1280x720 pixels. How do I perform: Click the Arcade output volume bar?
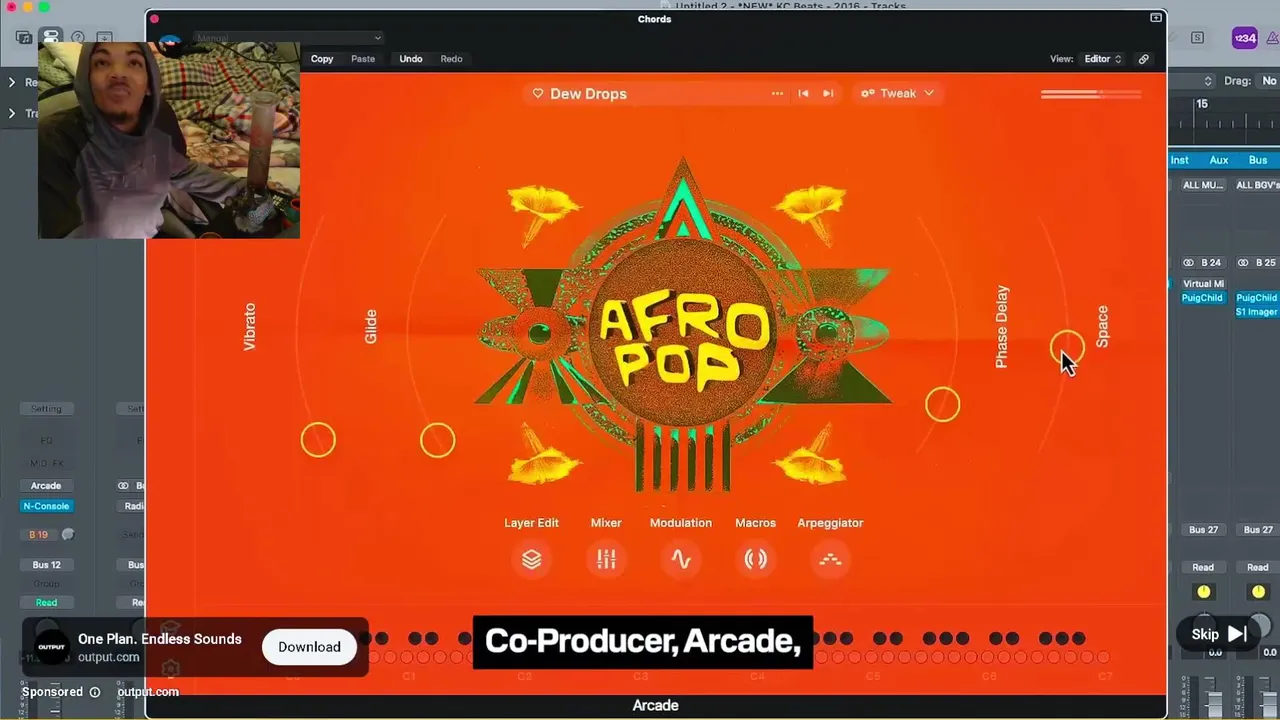tap(1091, 95)
